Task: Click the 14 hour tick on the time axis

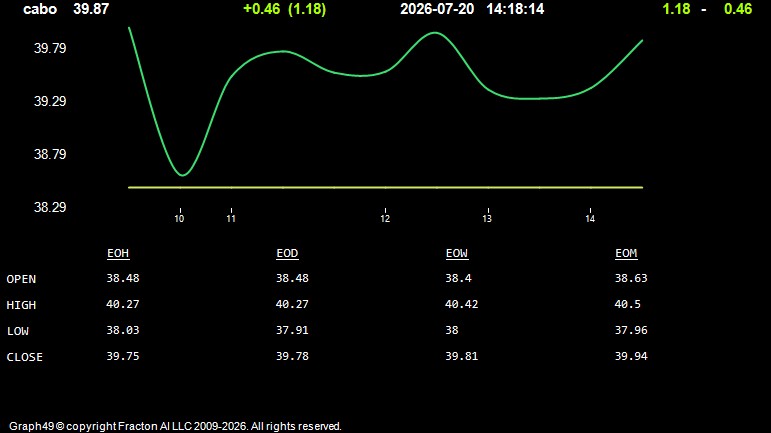Action: 590,218
